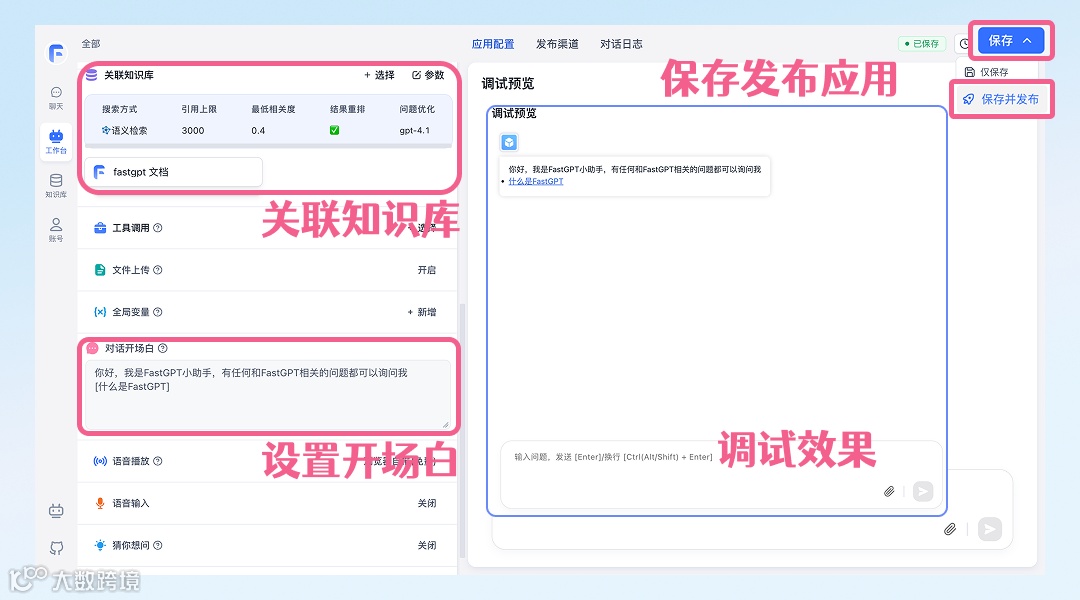The image size is (1080, 600).
Task: Show help for 对话开场白
Action: click(163, 349)
